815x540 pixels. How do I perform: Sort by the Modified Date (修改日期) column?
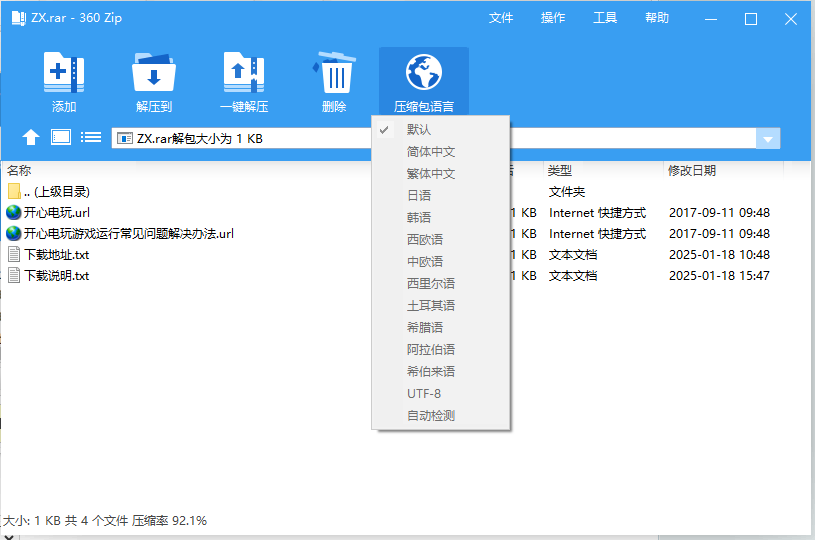692,171
